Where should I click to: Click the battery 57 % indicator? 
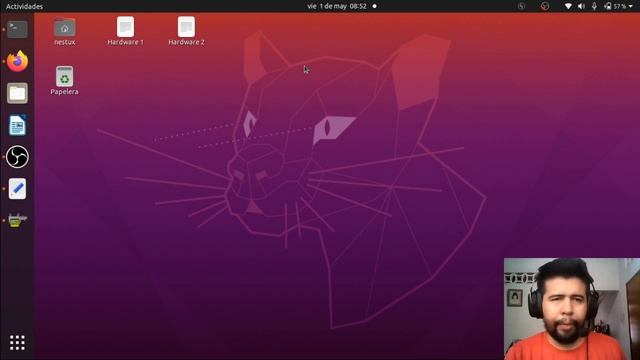pyautogui.click(x=616, y=6)
